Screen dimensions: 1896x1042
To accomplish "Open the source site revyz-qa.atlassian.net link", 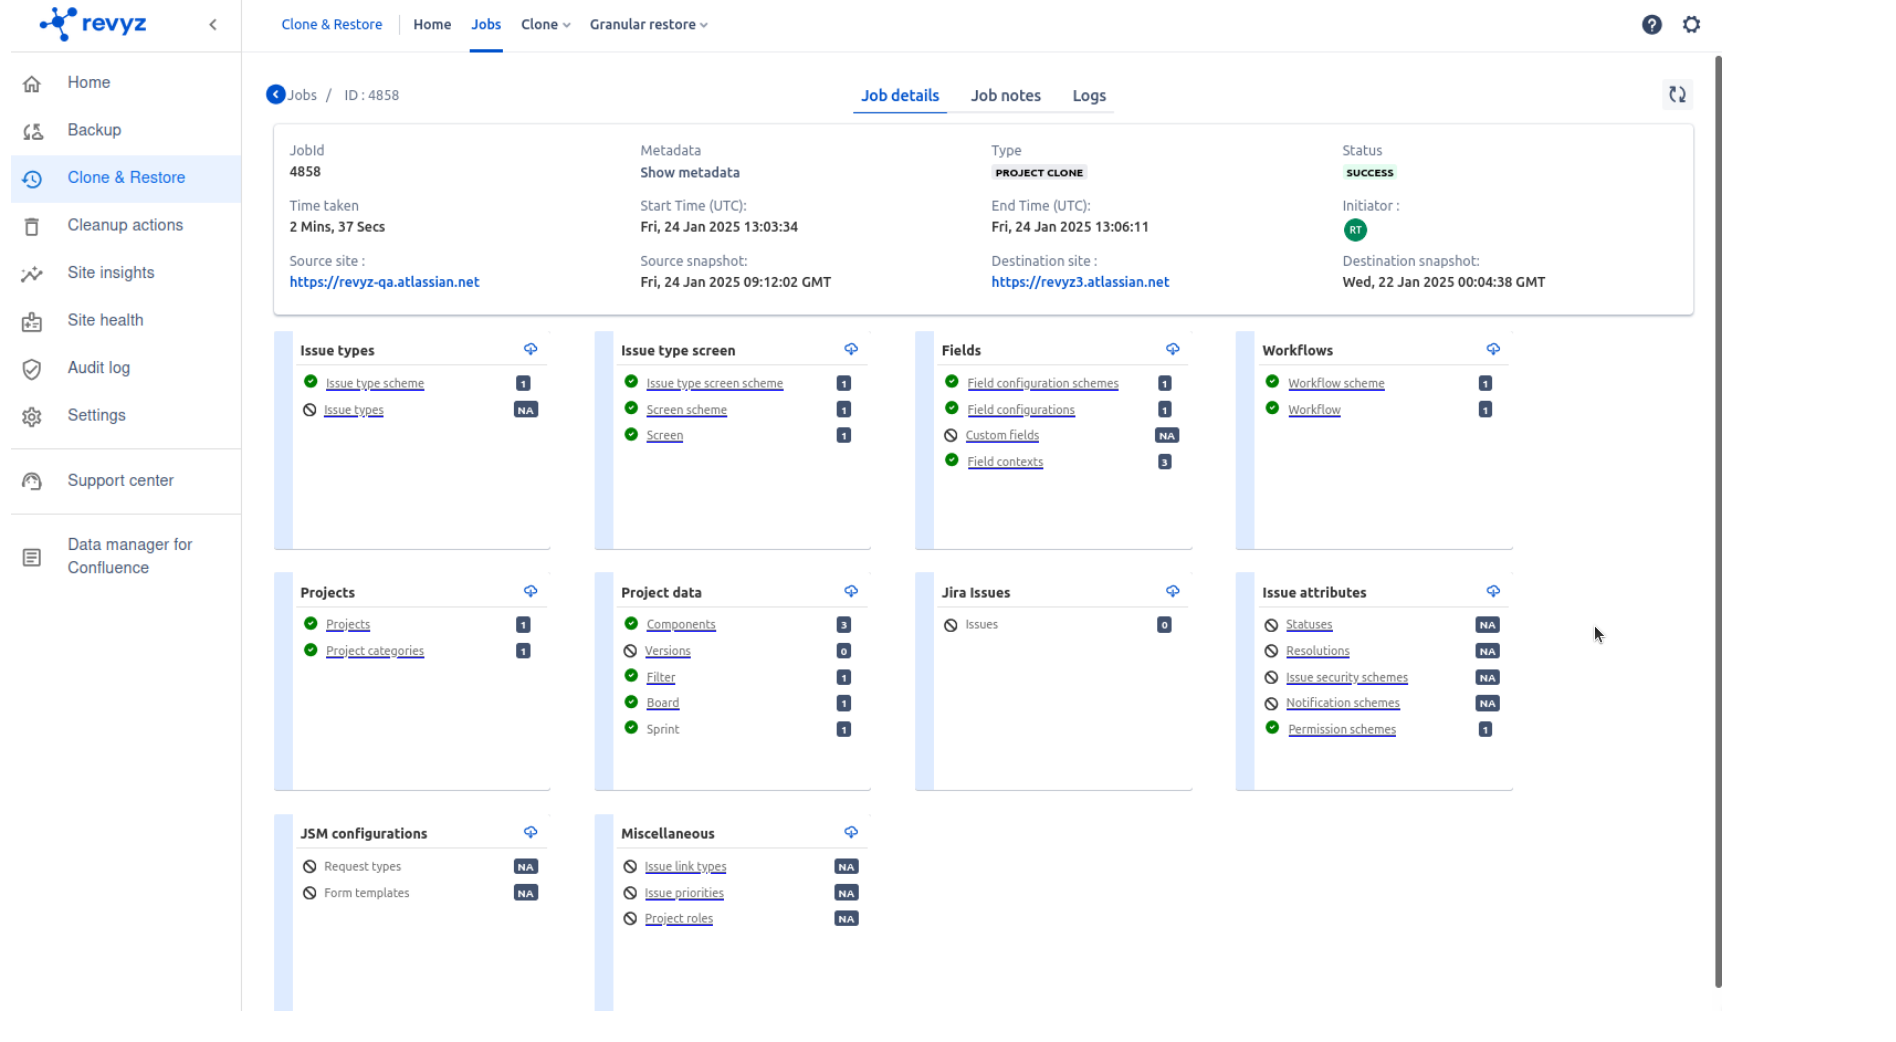I will [x=384, y=282].
